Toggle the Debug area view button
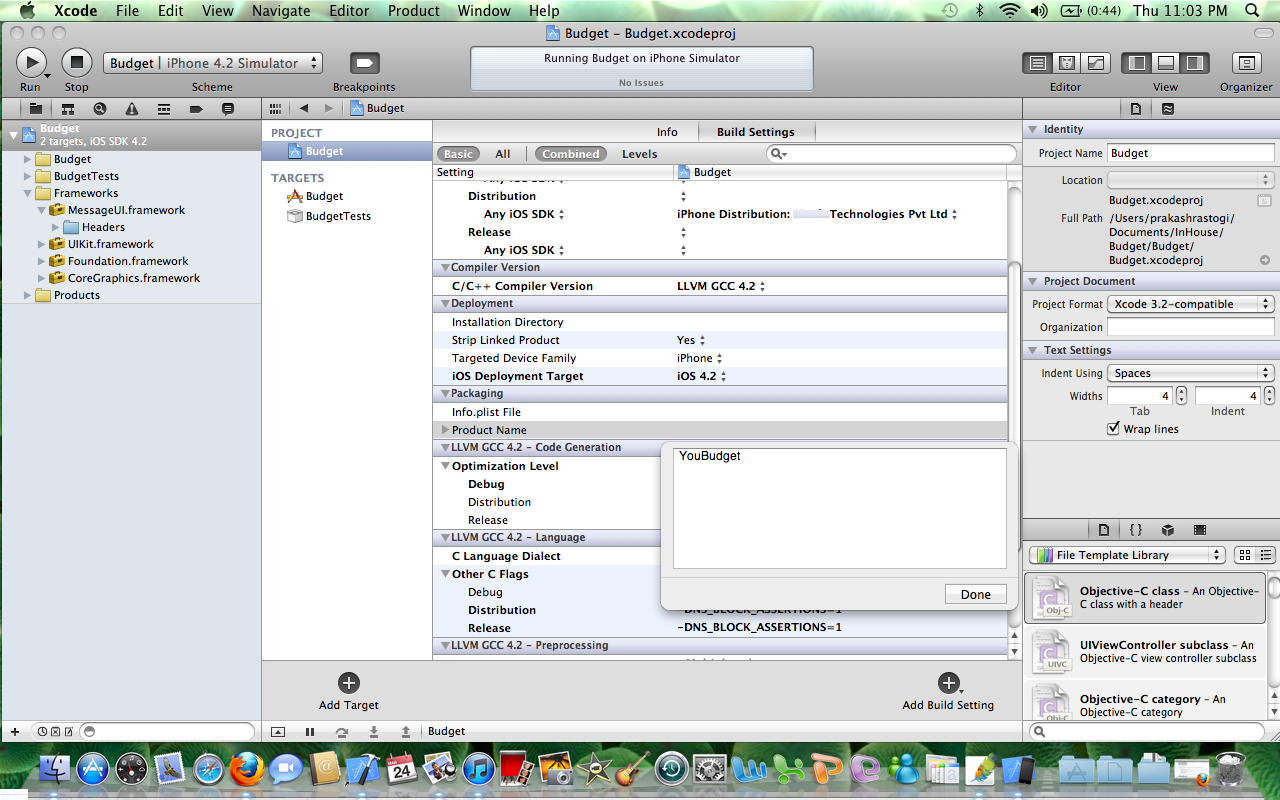 (1166, 63)
